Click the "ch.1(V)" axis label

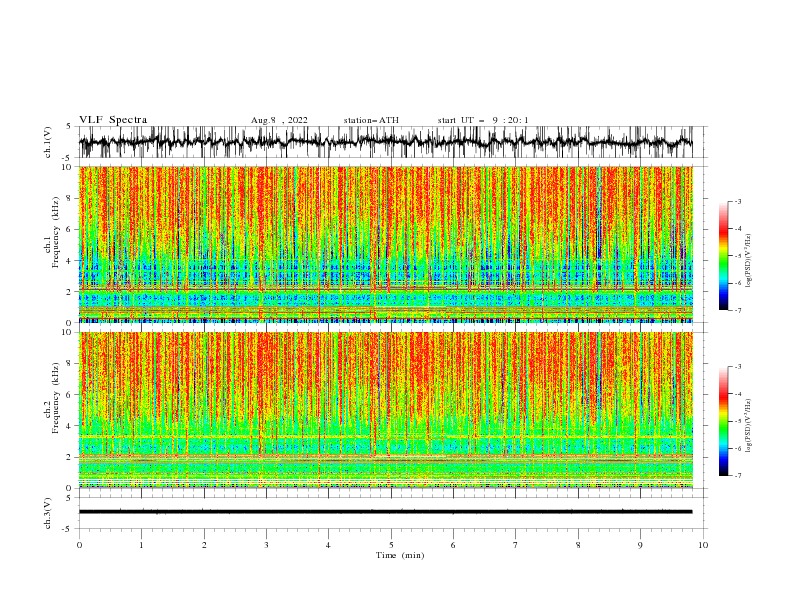48,142
